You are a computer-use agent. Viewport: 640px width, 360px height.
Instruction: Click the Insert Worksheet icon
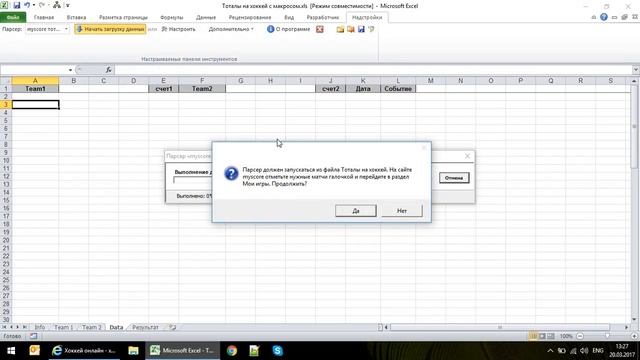pos(173,327)
